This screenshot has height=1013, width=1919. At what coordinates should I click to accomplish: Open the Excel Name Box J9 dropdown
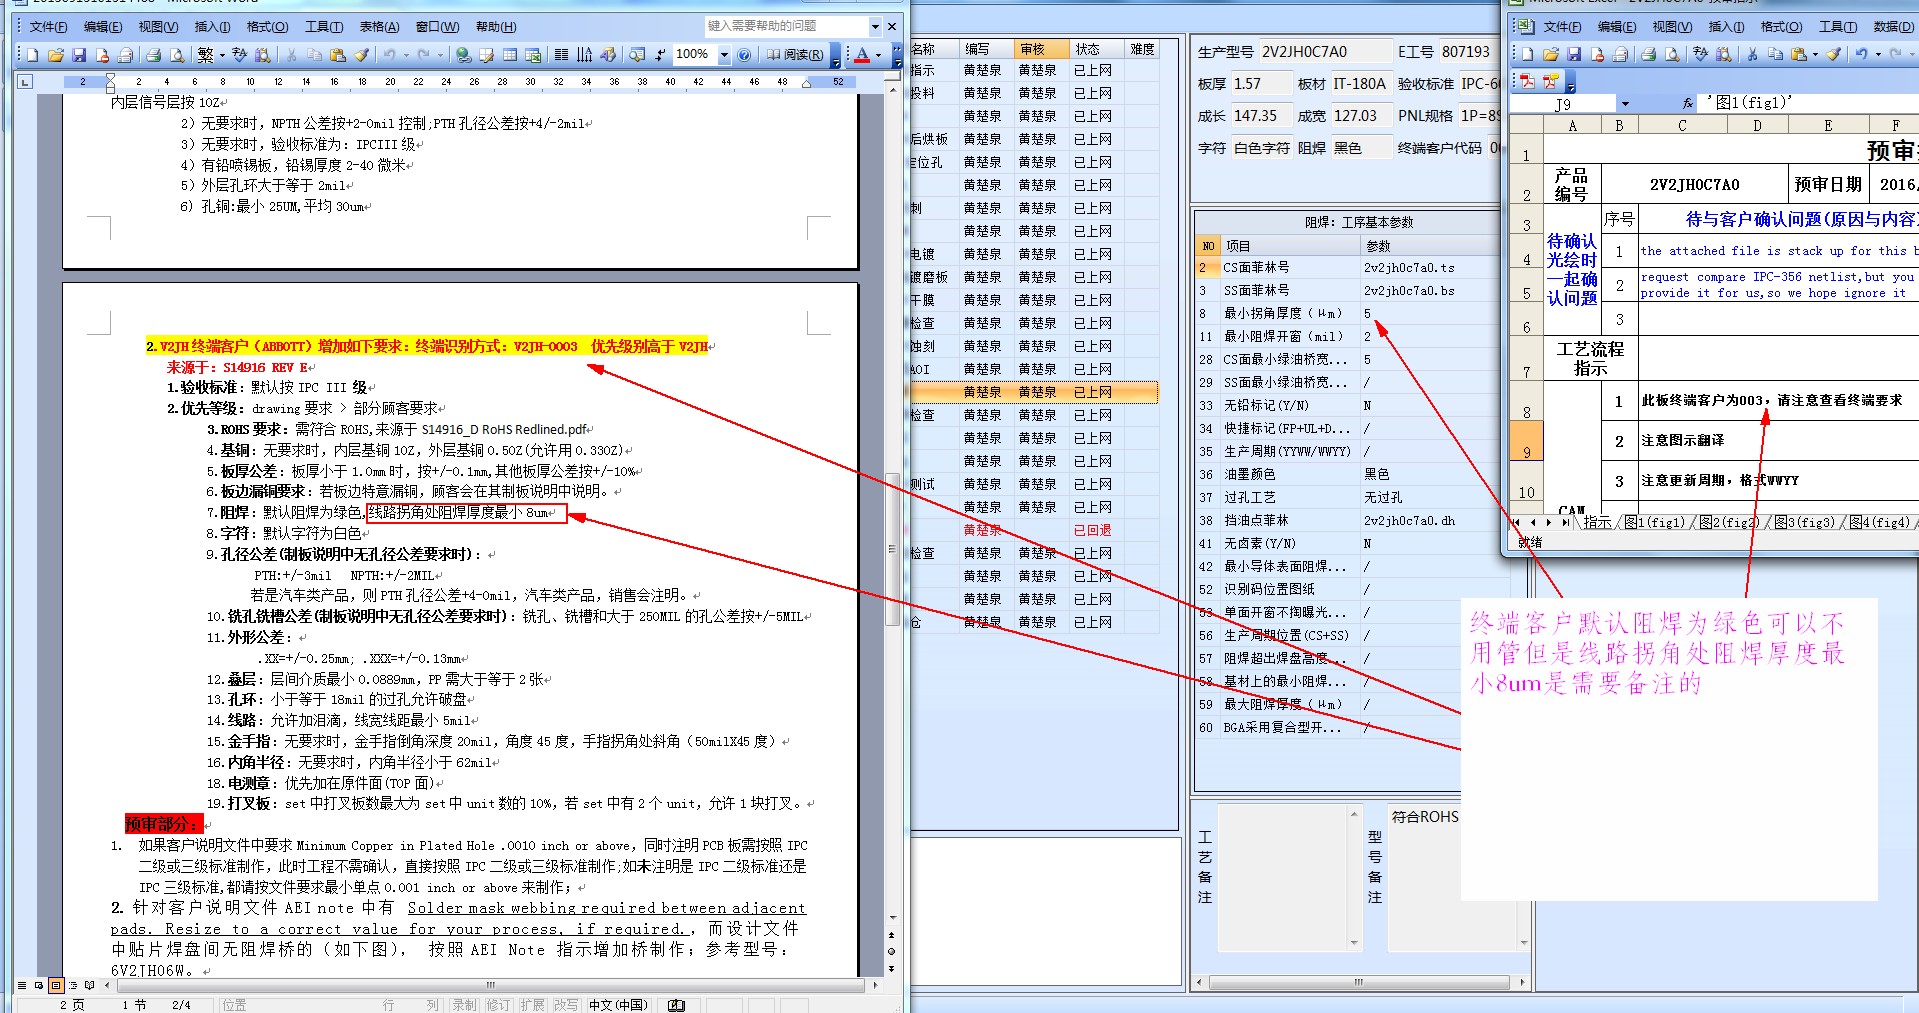(x=1625, y=103)
